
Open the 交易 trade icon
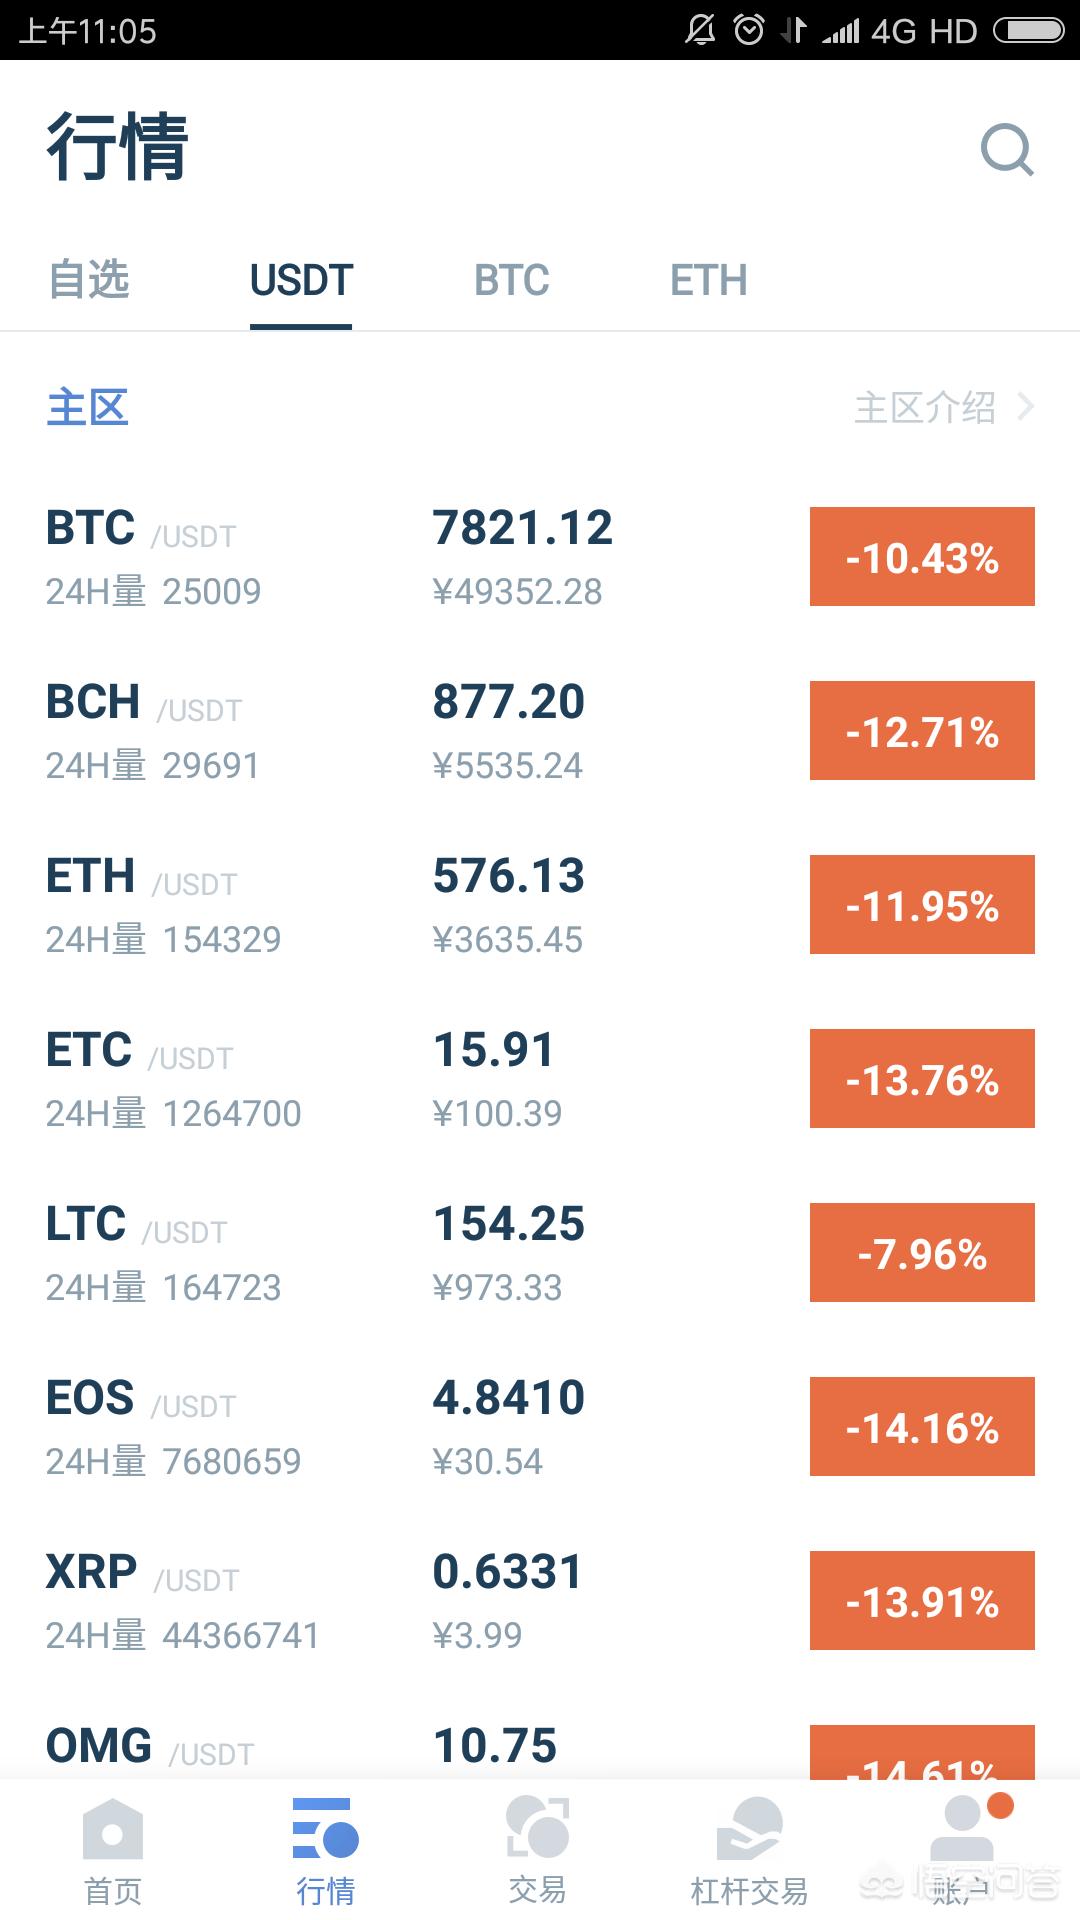(x=538, y=1828)
